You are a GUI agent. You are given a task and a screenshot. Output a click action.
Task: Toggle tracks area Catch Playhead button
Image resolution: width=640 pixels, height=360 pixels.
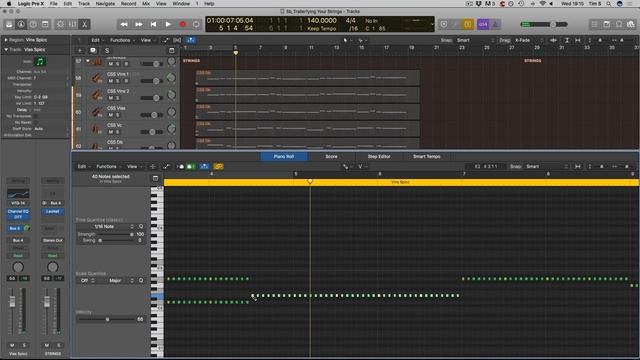coord(191,40)
